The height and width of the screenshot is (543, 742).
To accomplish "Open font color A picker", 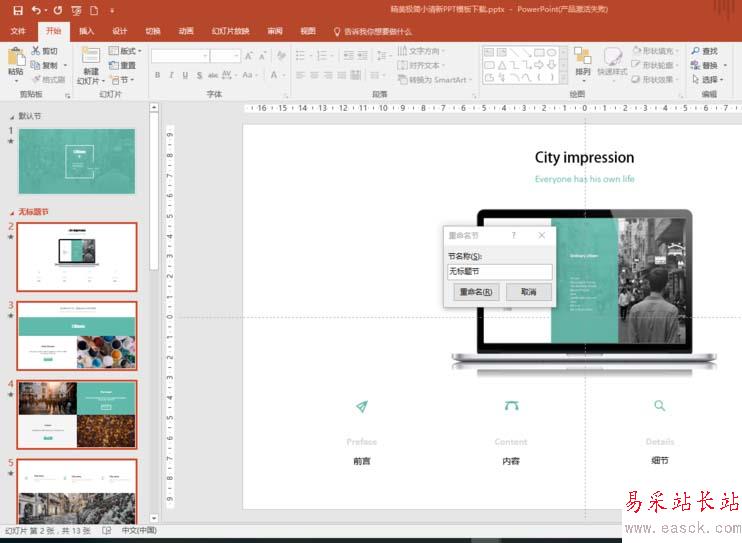I will [274, 75].
